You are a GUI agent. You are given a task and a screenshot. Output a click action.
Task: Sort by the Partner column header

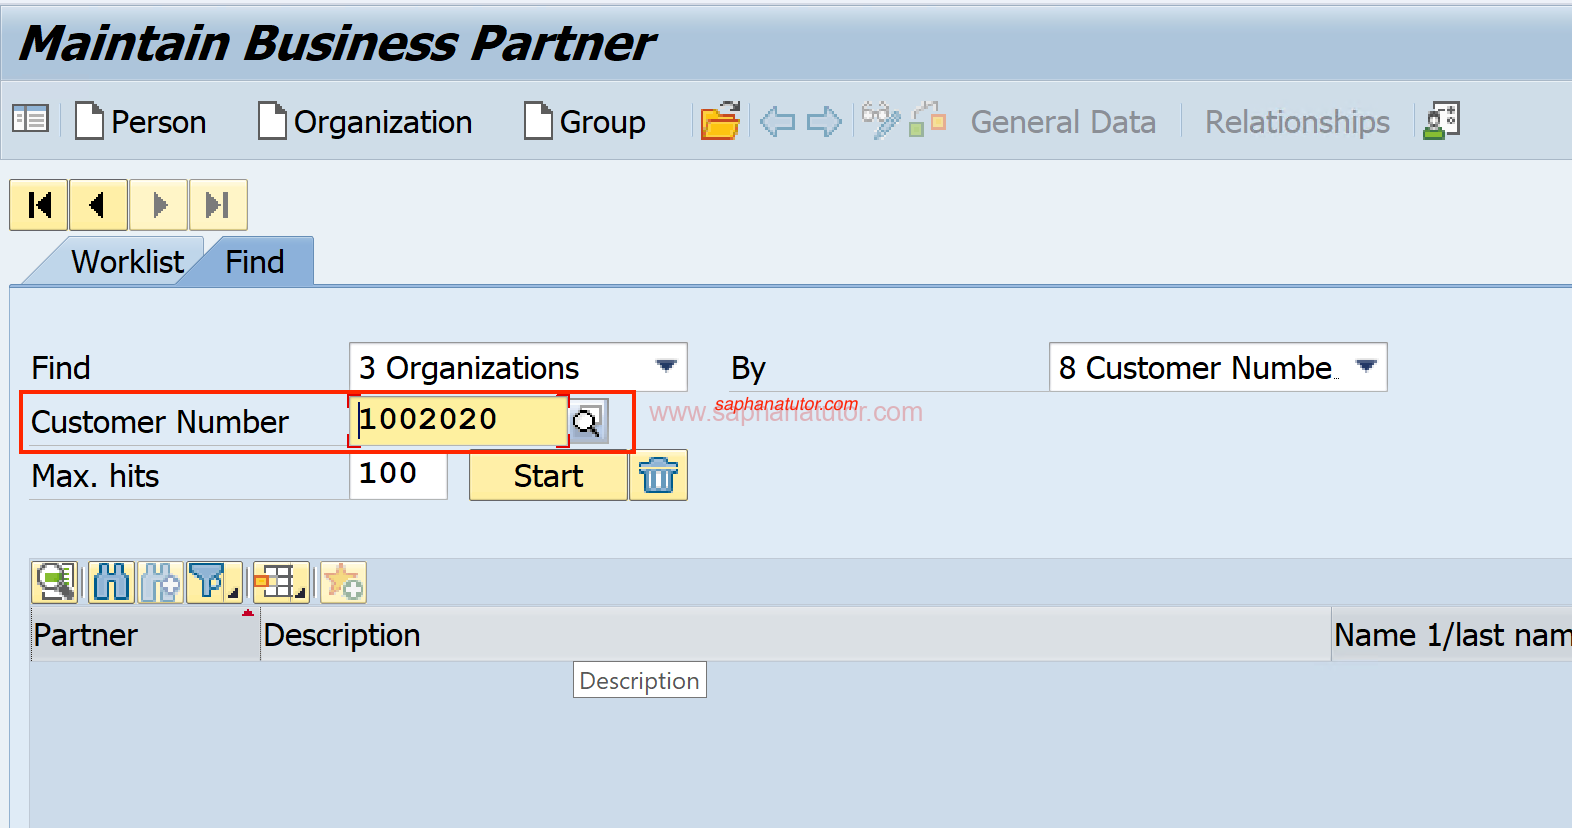click(145, 634)
